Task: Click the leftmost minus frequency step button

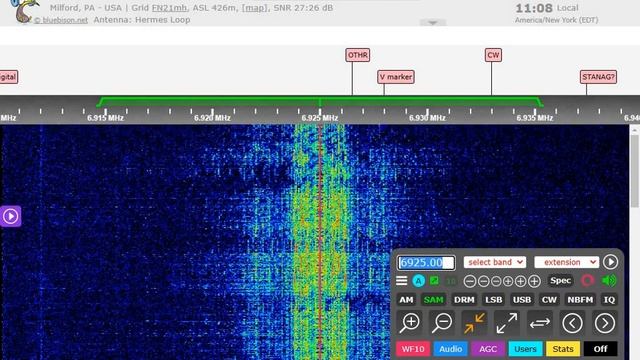Action: (x=470, y=281)
